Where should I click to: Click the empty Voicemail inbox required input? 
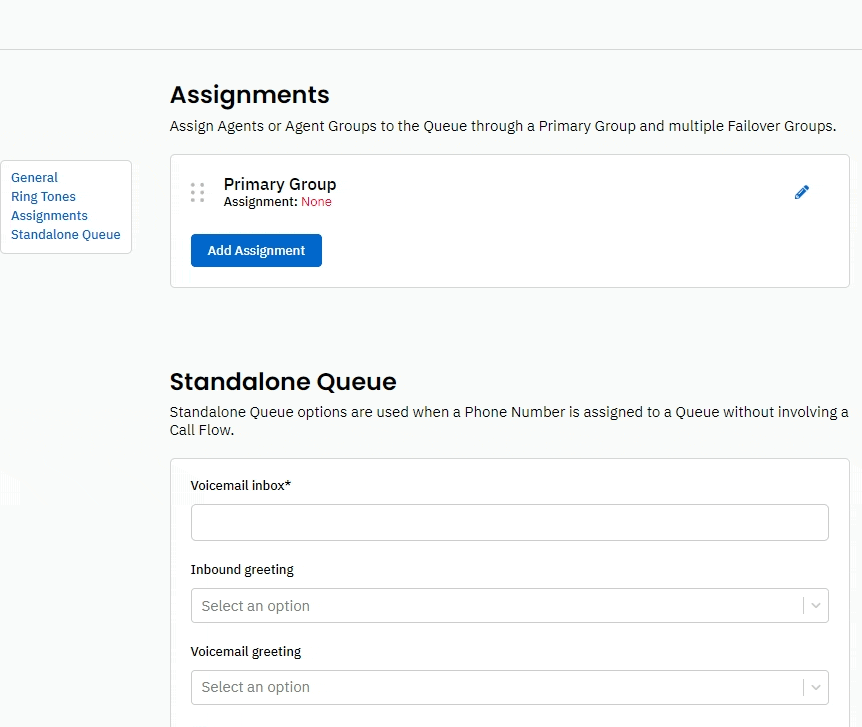(510, 522)
